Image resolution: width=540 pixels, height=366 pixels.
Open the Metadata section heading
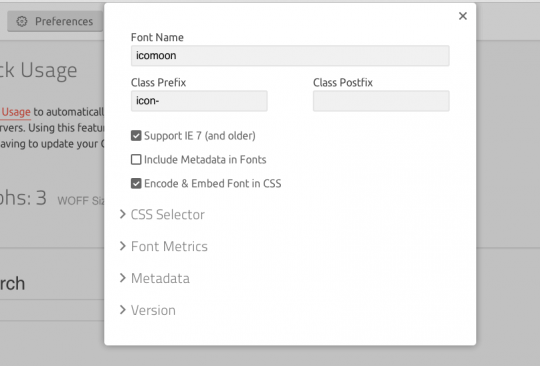pyautogui.click(x=160, y=278)
